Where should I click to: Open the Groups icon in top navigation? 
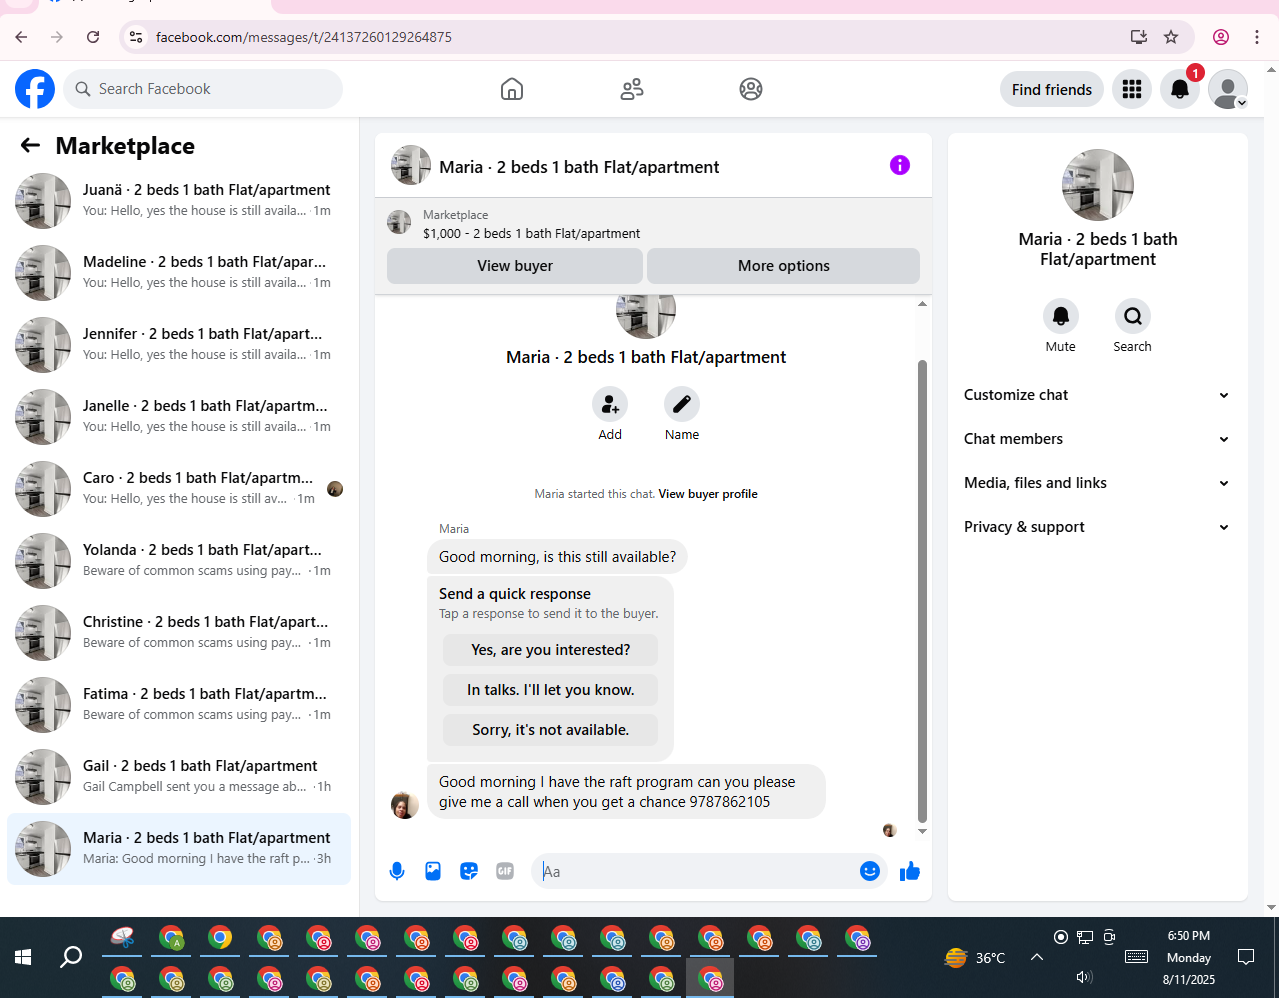[x=751, y=89]
